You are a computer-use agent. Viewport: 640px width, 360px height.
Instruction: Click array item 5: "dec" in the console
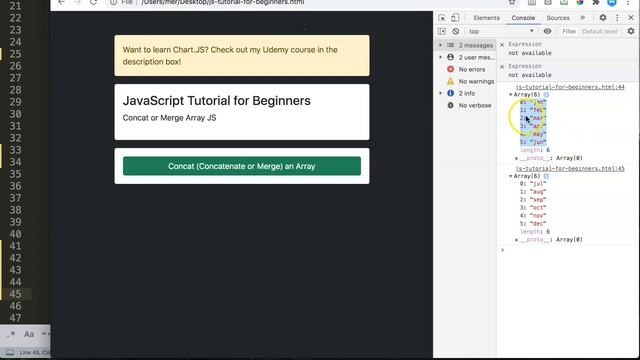tap(533, 224)
